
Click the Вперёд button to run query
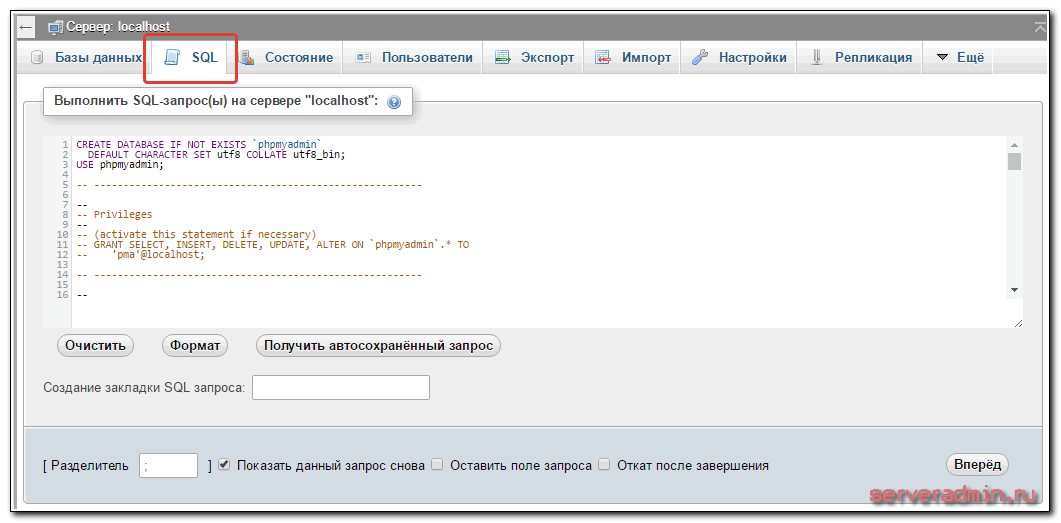pos(977,465)
